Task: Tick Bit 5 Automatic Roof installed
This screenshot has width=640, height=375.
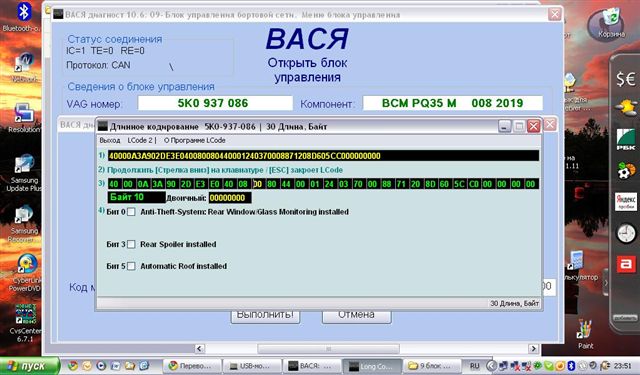Action: [x=131, y=266]
